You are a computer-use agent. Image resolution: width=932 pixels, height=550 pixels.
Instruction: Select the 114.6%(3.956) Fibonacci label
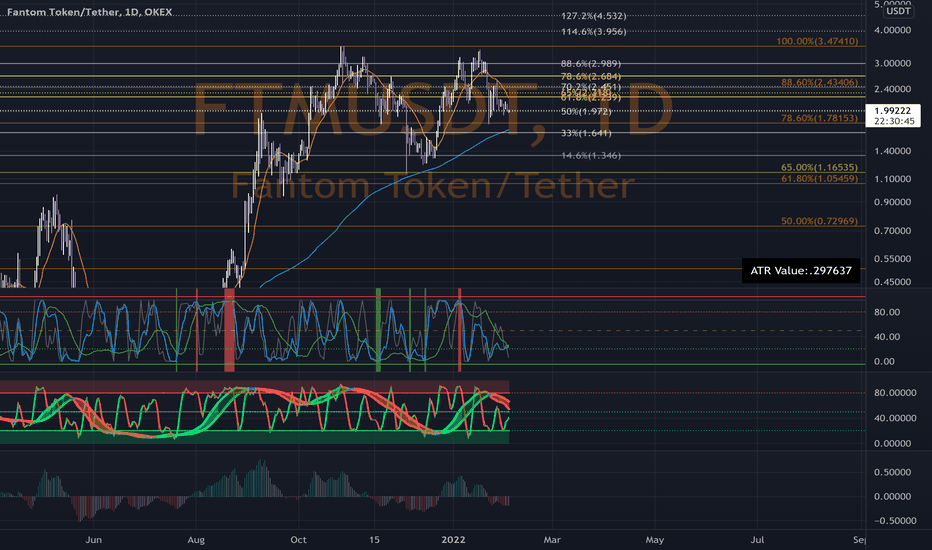point(593,32)
